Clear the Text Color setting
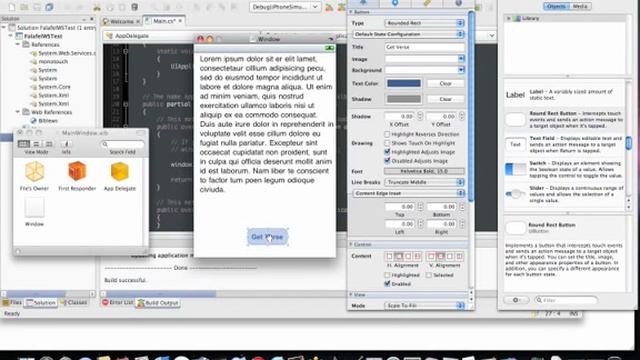The height and width of the screenshot is (360, 640). tap(445, 84)
